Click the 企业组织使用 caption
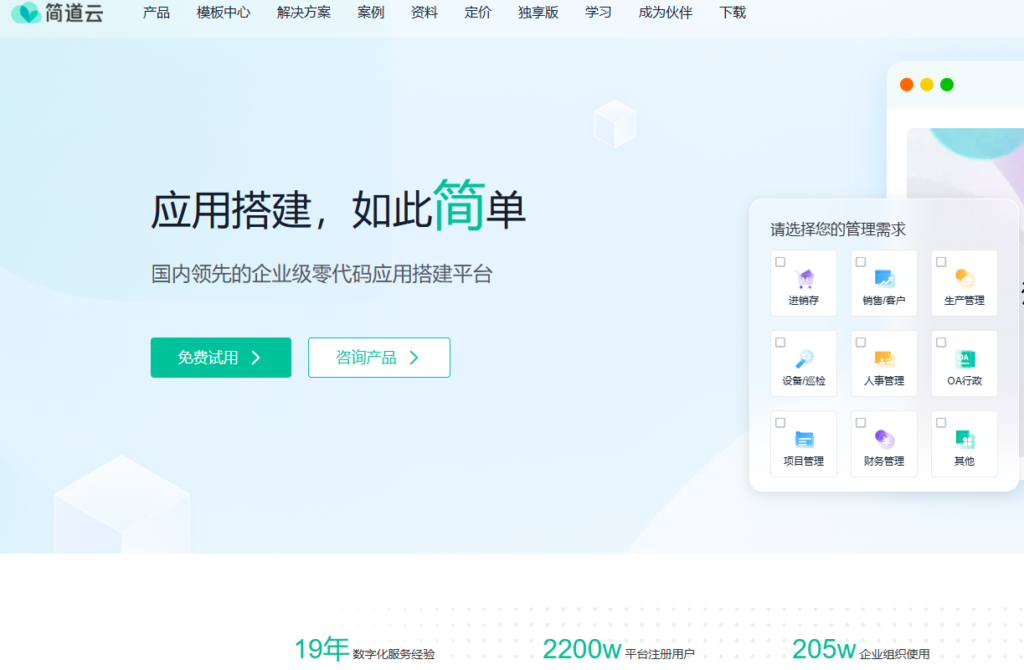The width and height of the screenshot is (1024, 670). pyautogui.click(x=895, y=654)
